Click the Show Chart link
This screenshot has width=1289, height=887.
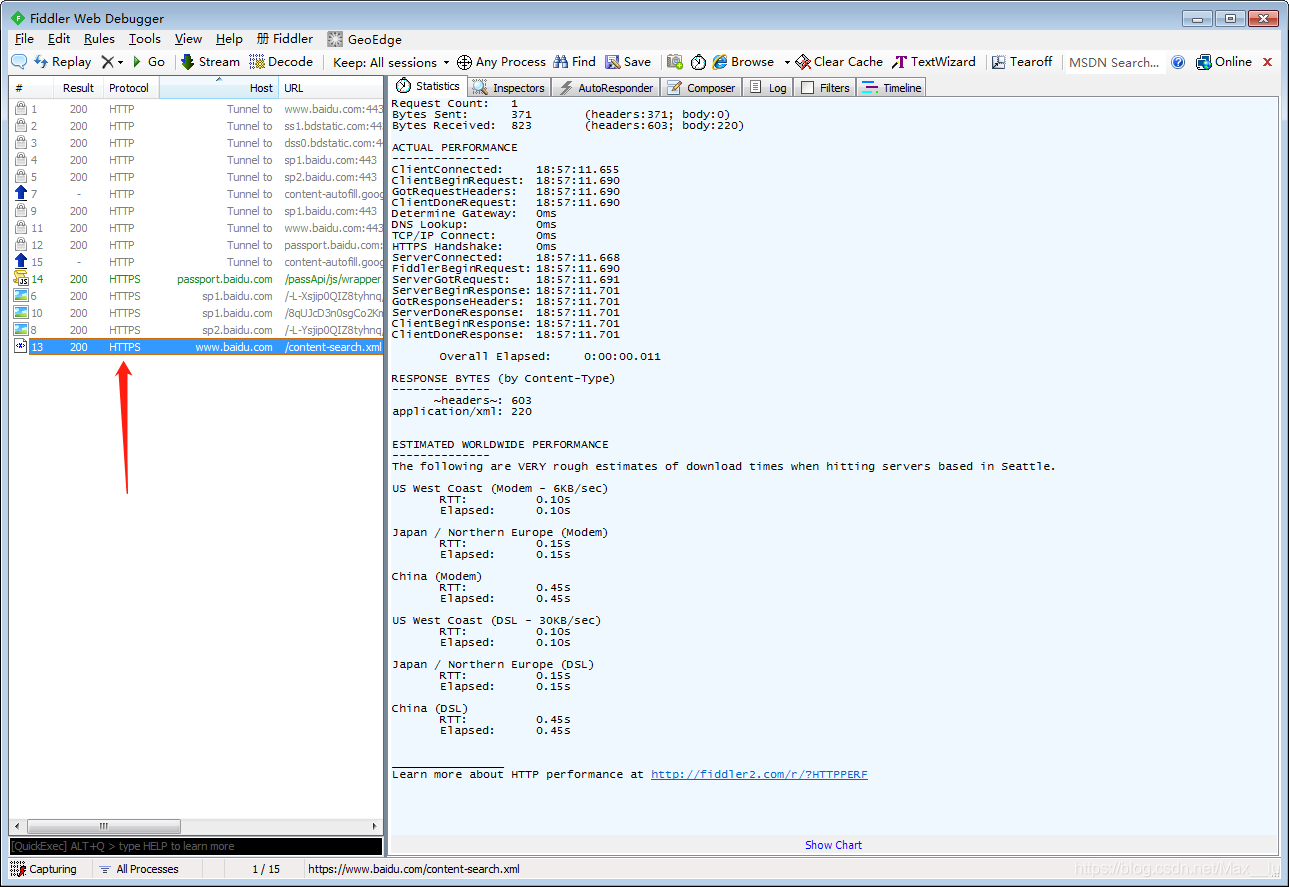(x=833, y=845)
